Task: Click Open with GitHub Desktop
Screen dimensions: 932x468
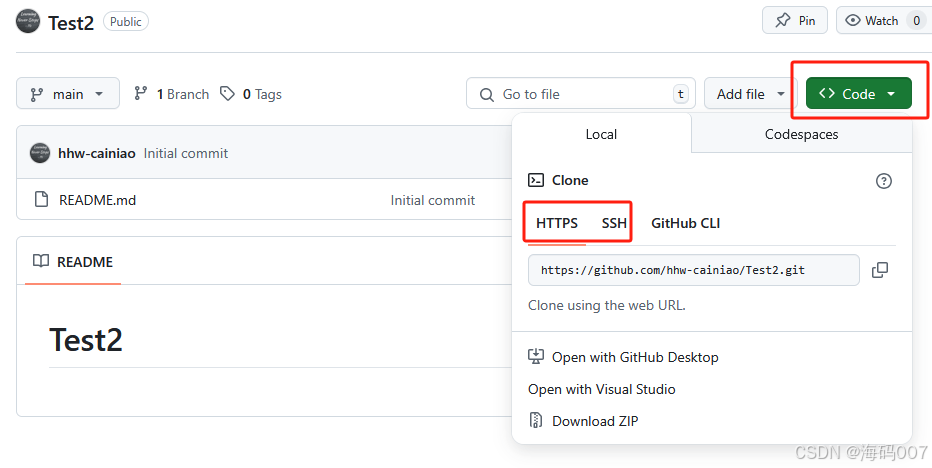Action: (634, 357)
